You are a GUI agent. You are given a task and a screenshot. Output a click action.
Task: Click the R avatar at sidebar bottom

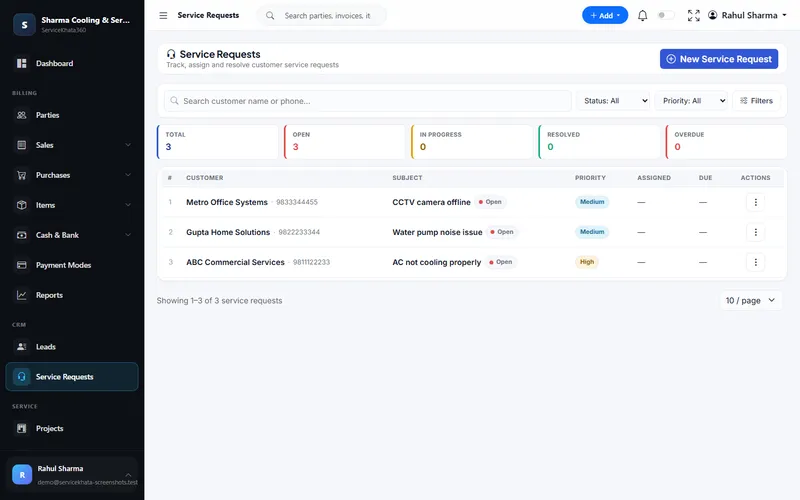pyautogui.click(x=22, y=474)
